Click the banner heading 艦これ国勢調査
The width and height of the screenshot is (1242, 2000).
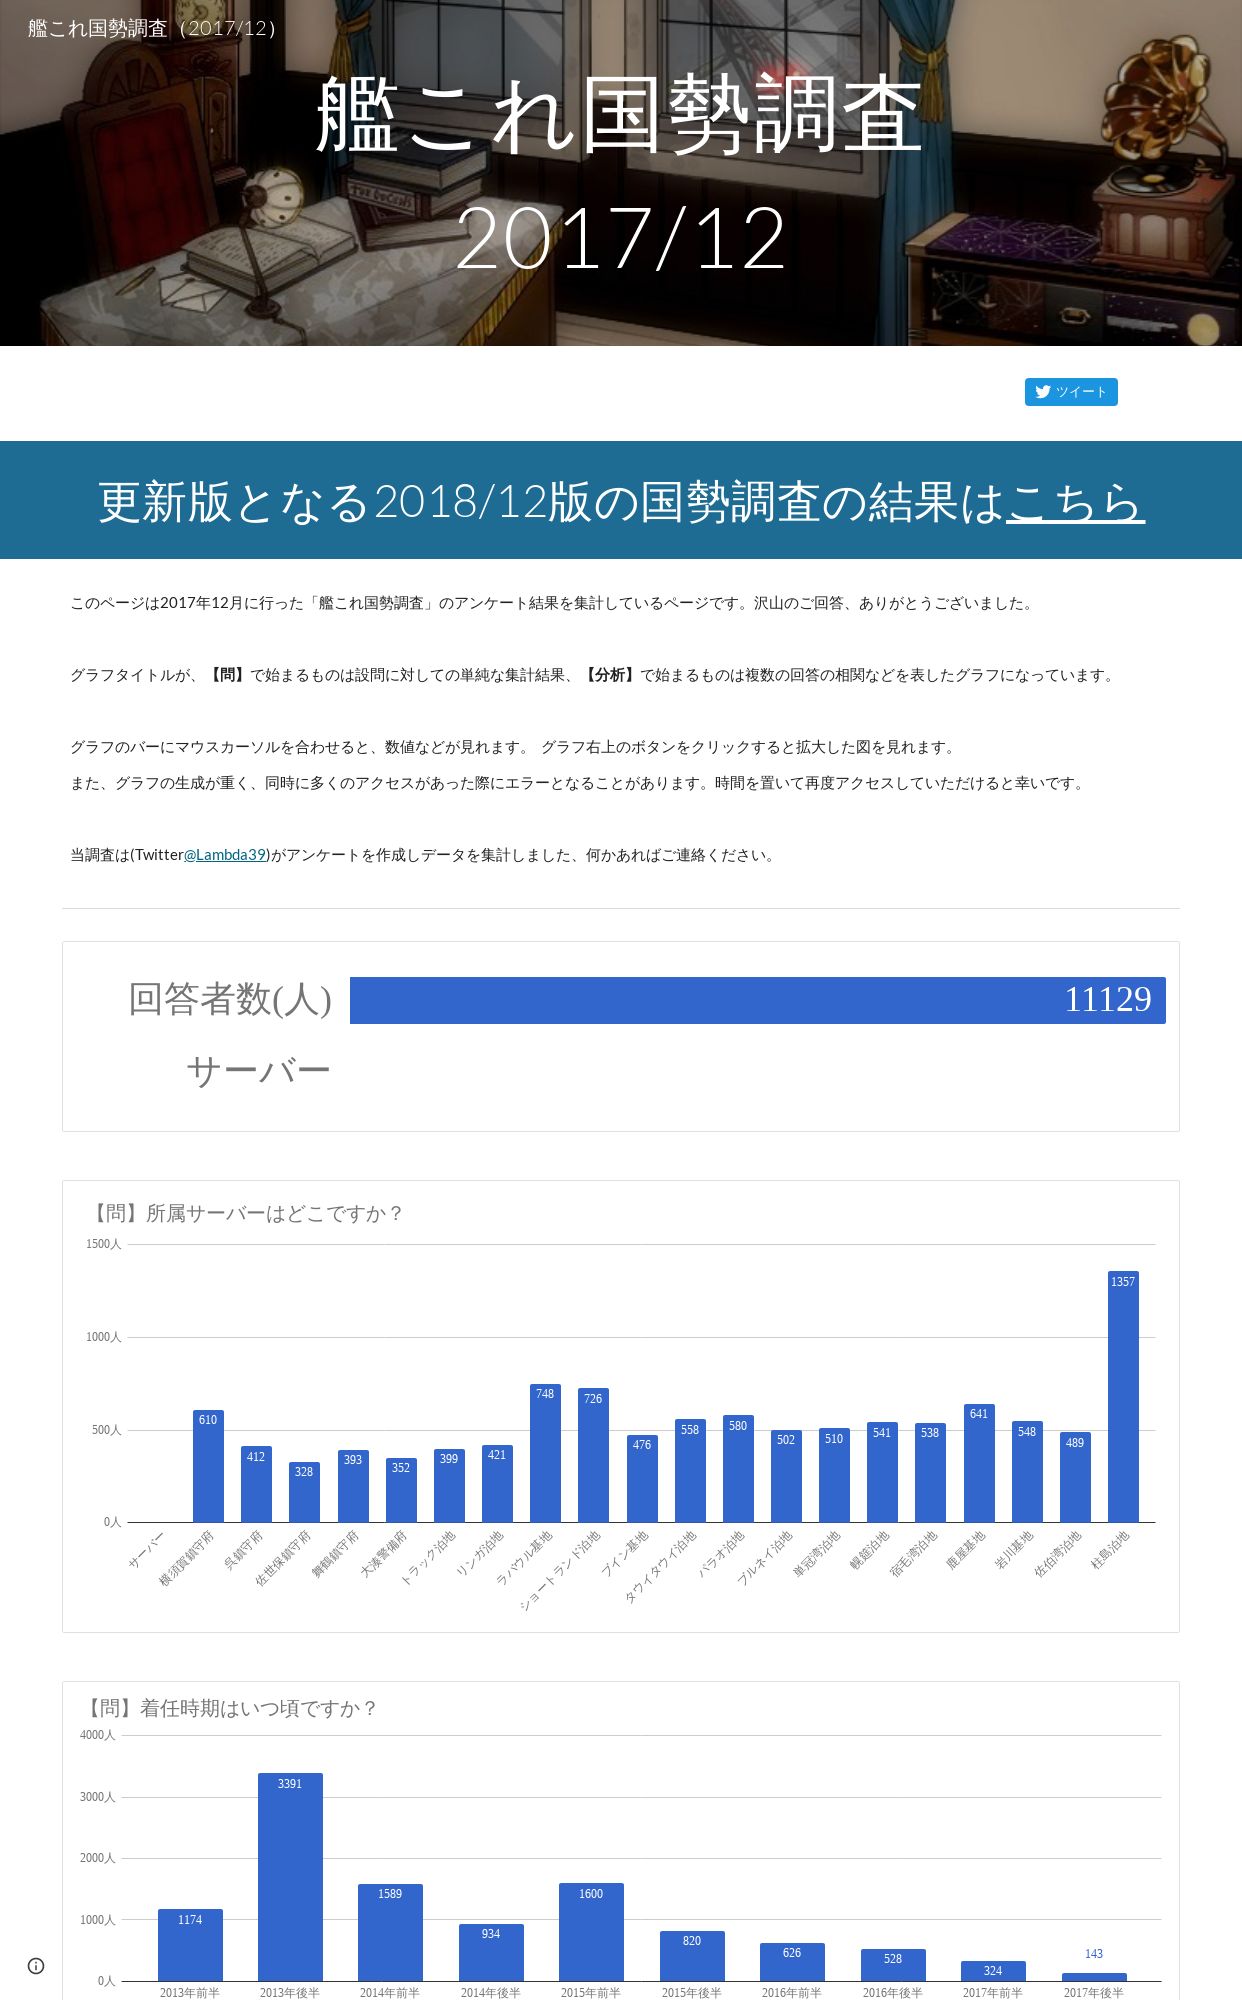[x=620, y=115]
